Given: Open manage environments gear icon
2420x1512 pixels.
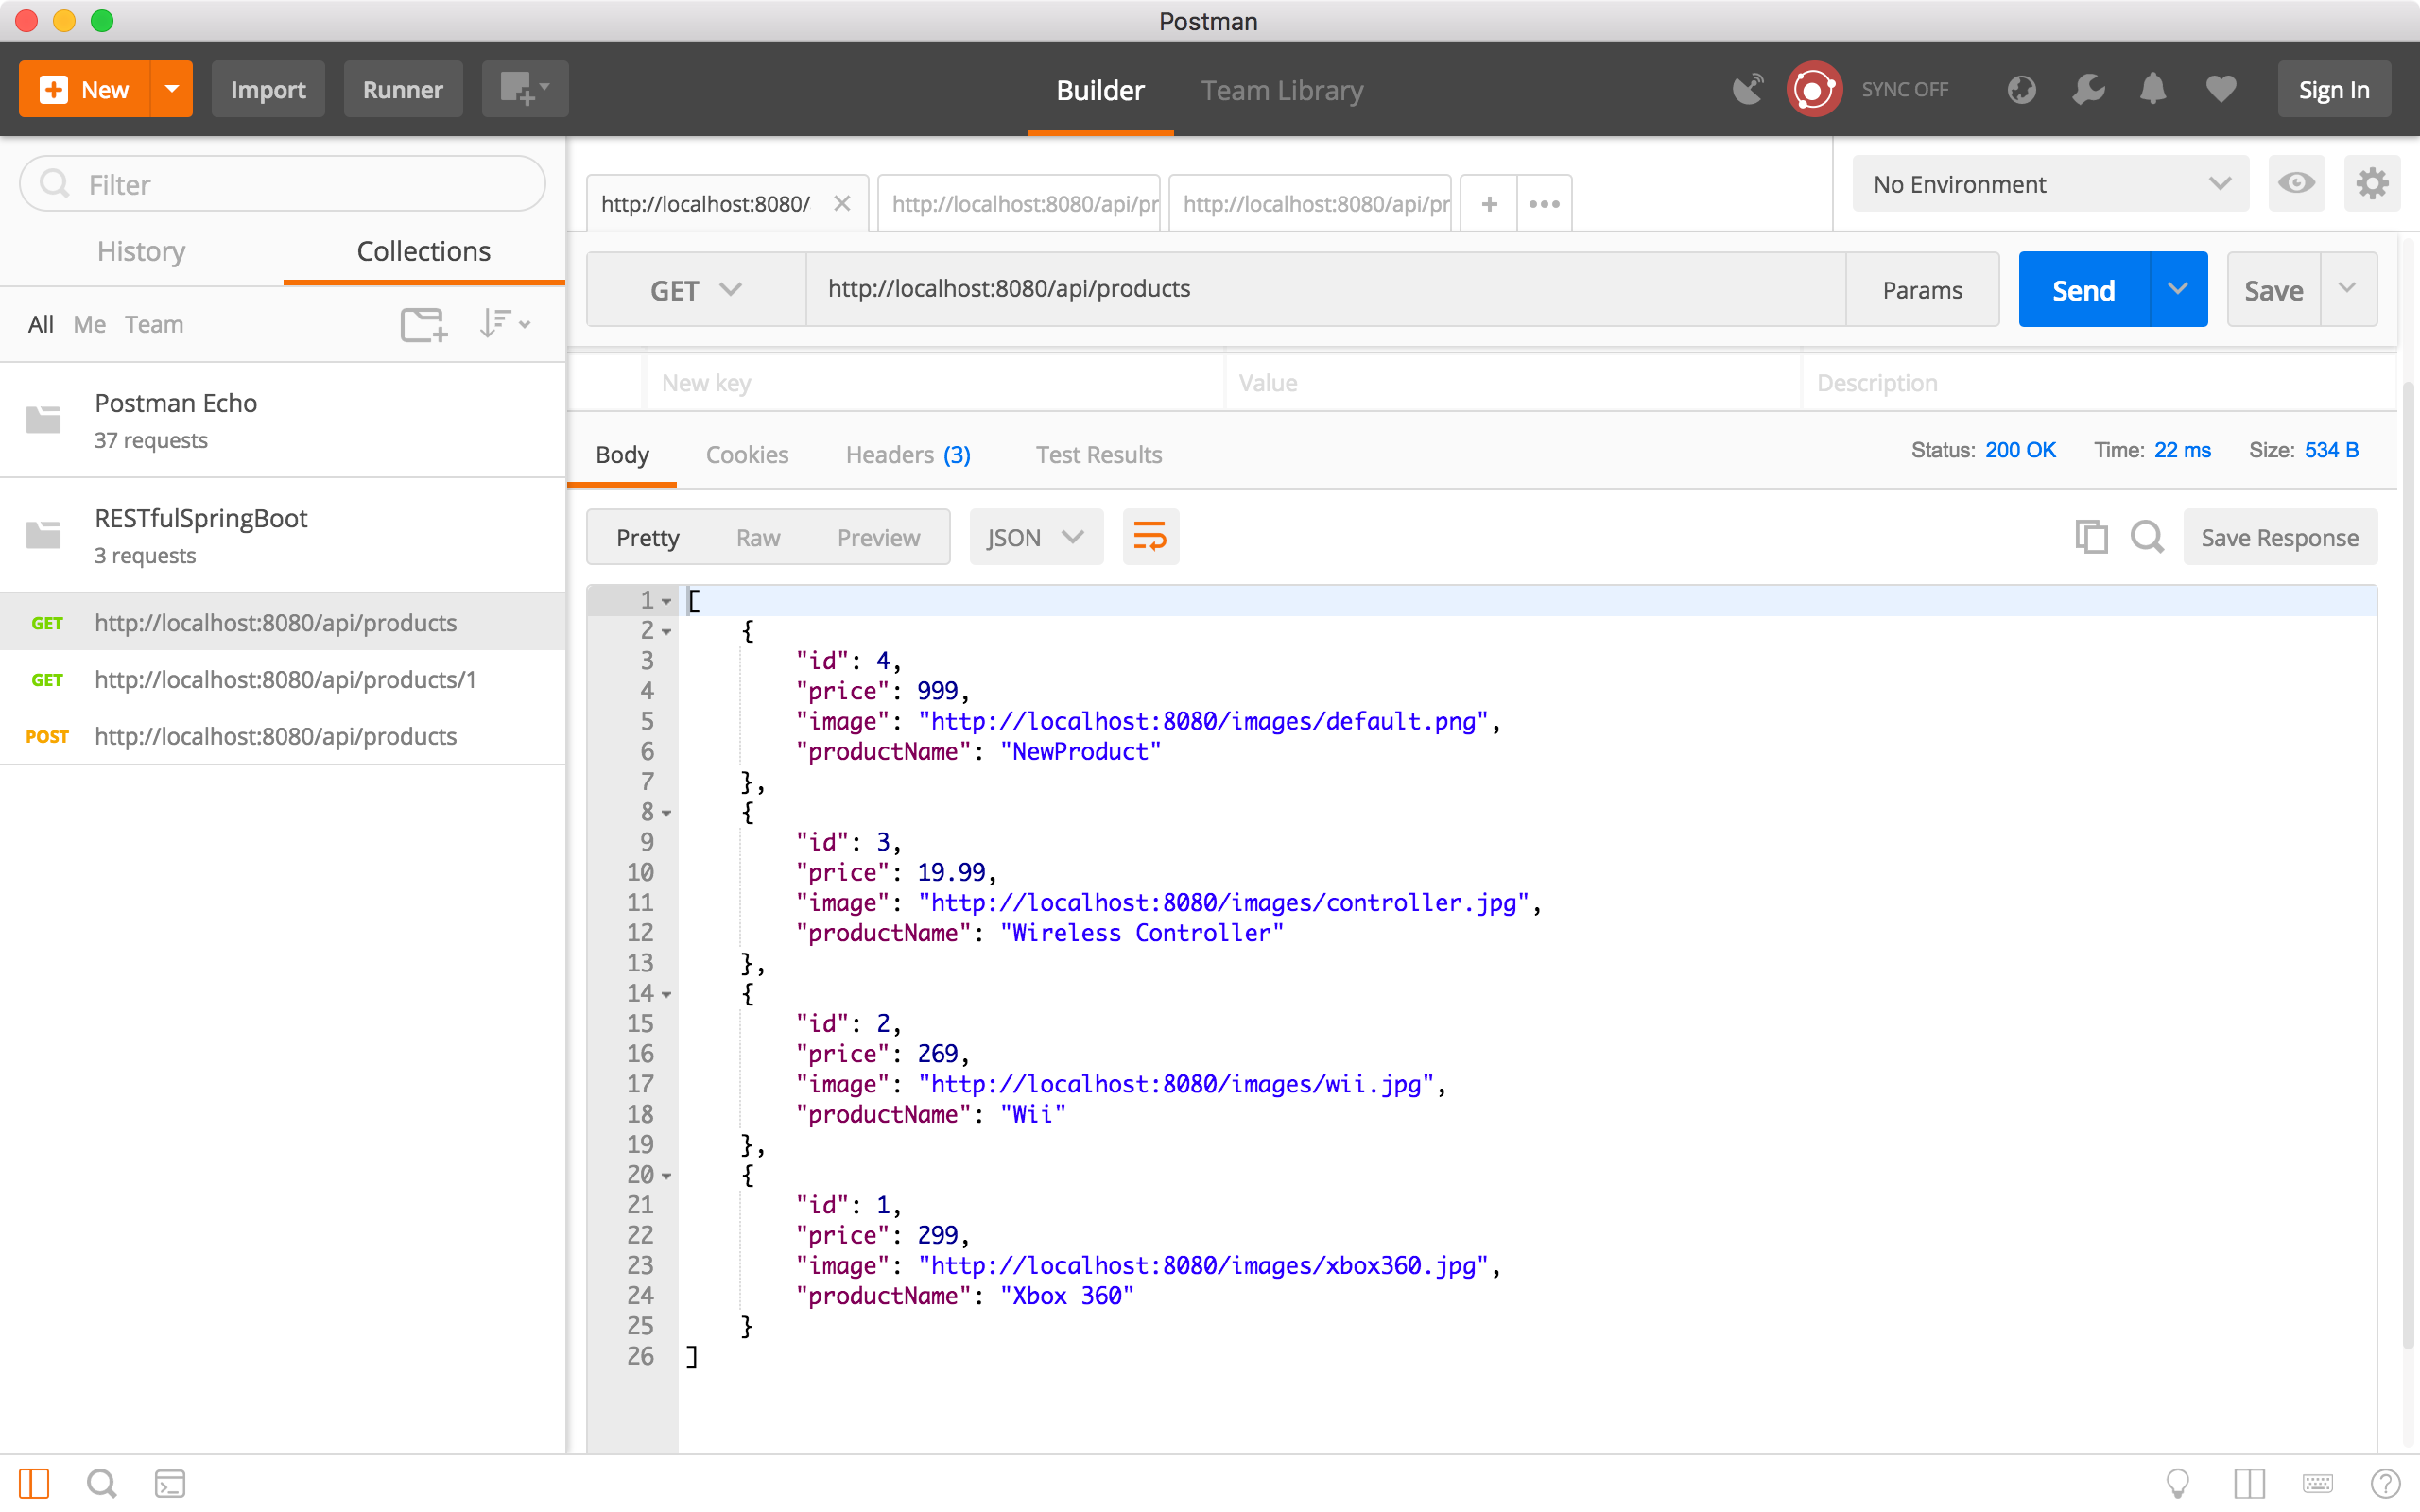Looking at the screenshot, I should point(2372,183).
